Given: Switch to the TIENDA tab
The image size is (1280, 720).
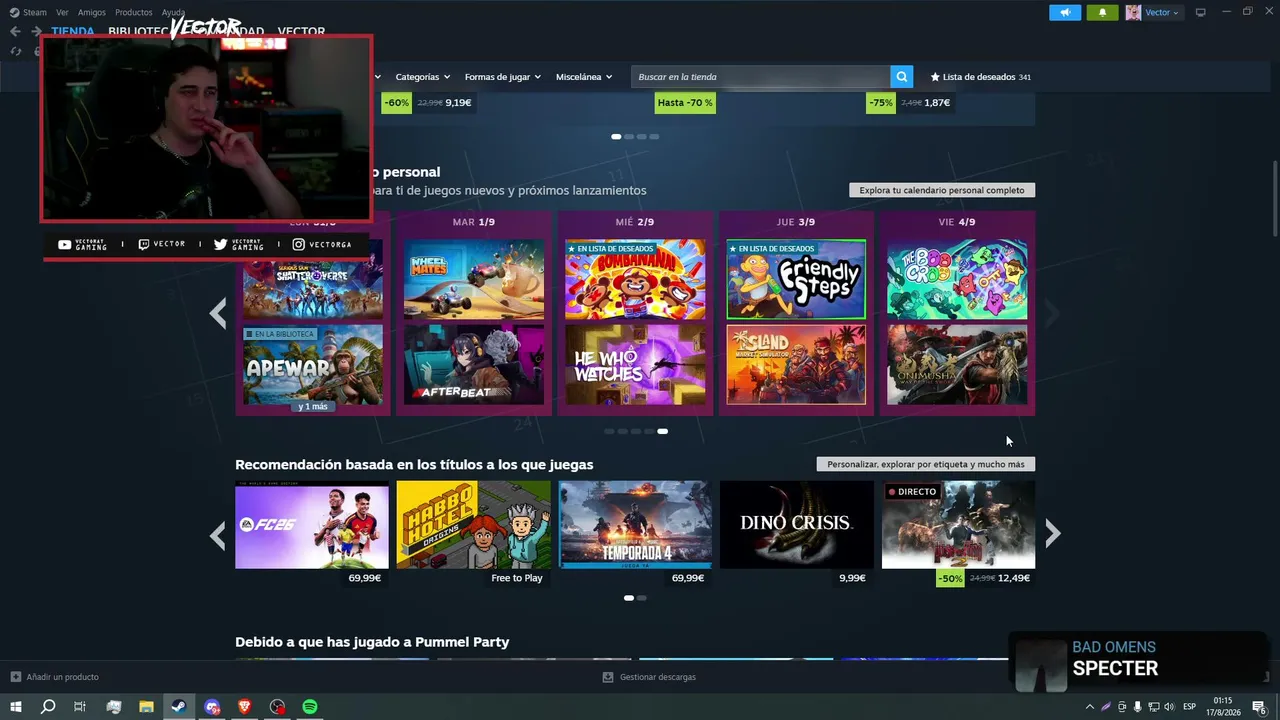Looking at the screenshot, I should pyautogui.click(x=73, y=31).
